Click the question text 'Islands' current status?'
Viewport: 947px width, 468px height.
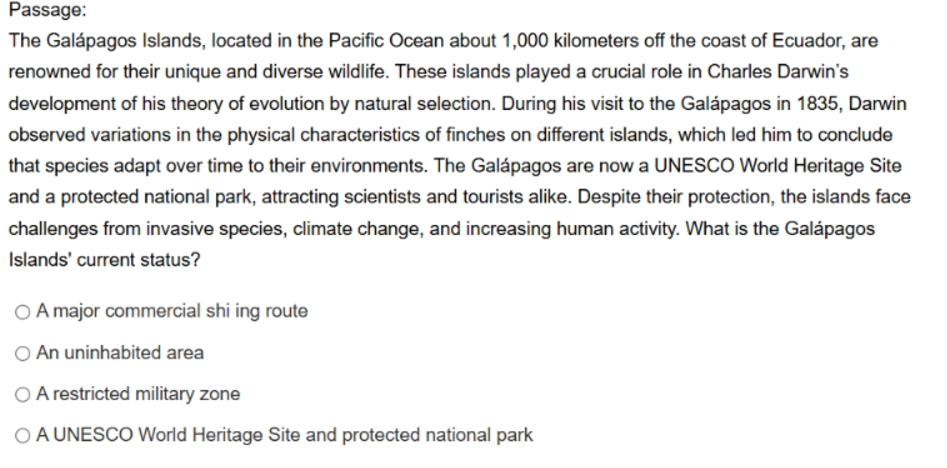pyautogui.click(x=104, y=260)
